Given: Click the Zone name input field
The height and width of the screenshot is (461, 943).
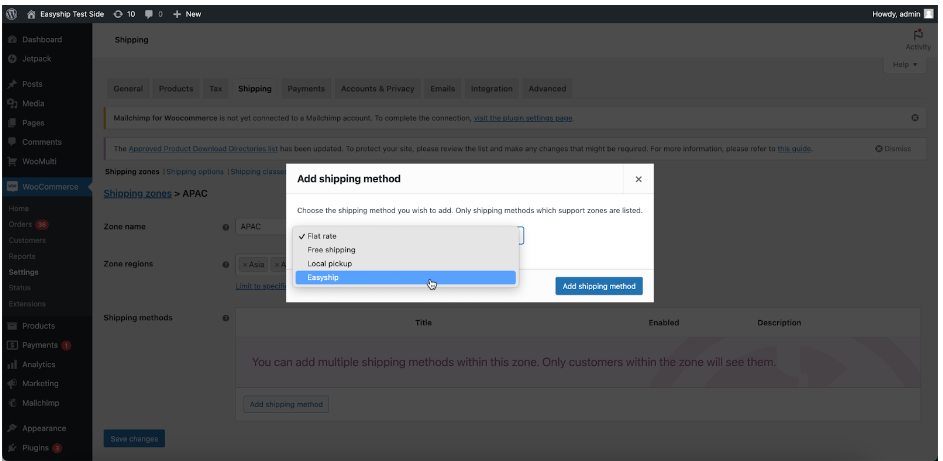Looking at the screenshot, I should point(261,227).
